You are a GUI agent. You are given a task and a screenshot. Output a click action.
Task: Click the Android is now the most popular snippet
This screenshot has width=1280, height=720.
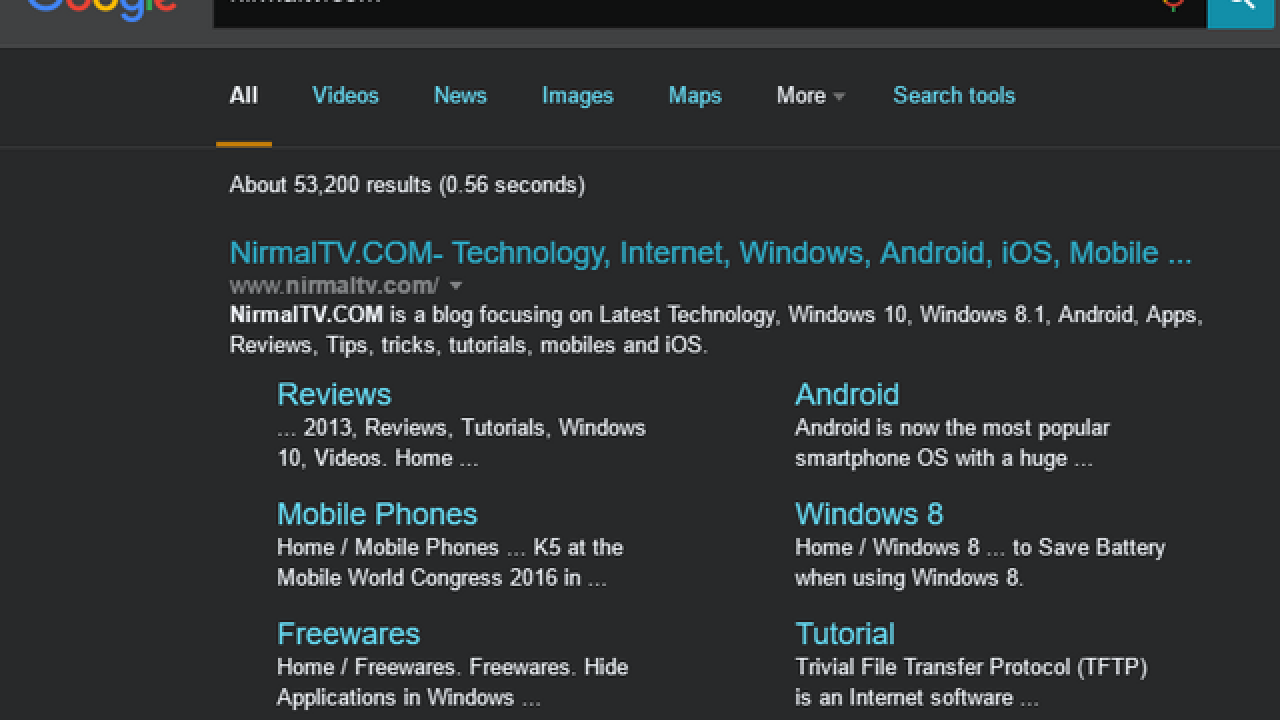(952, 443)
